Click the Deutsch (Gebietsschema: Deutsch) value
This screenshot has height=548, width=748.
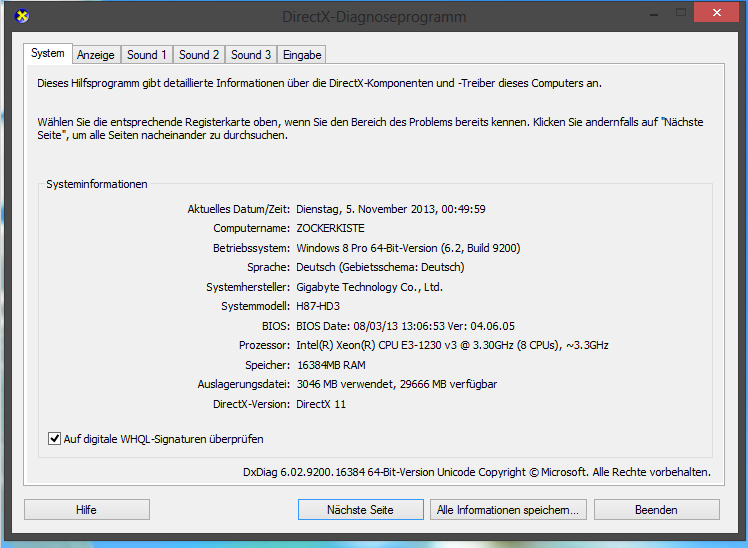click(380, 267)
